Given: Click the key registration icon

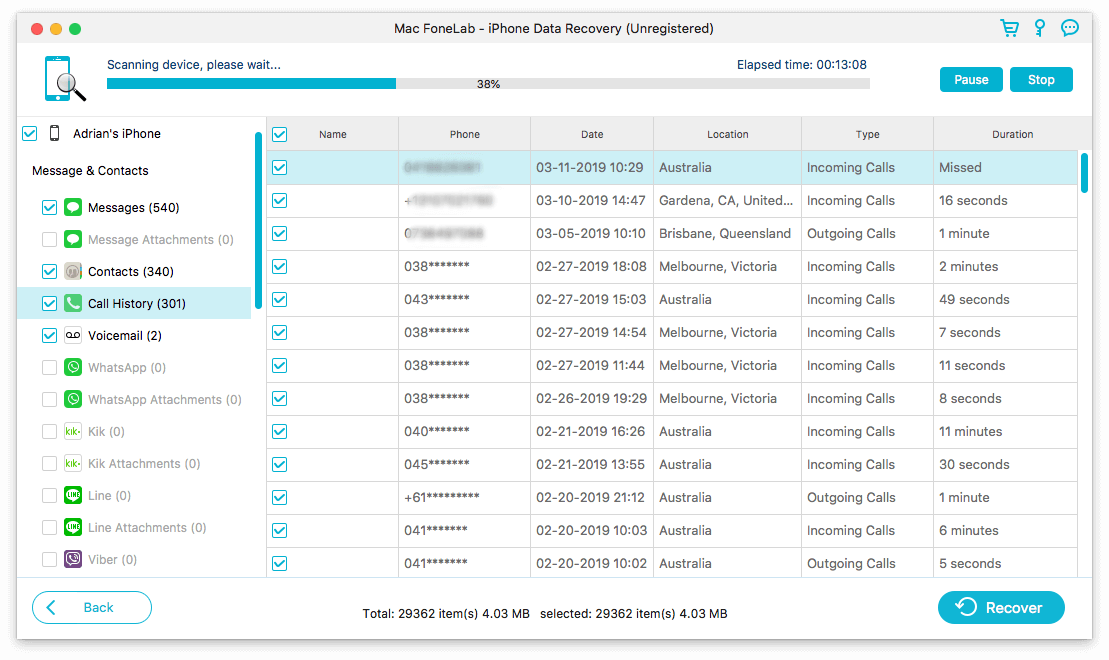Looking at the screenshot, I should [x=1040, y=28].
